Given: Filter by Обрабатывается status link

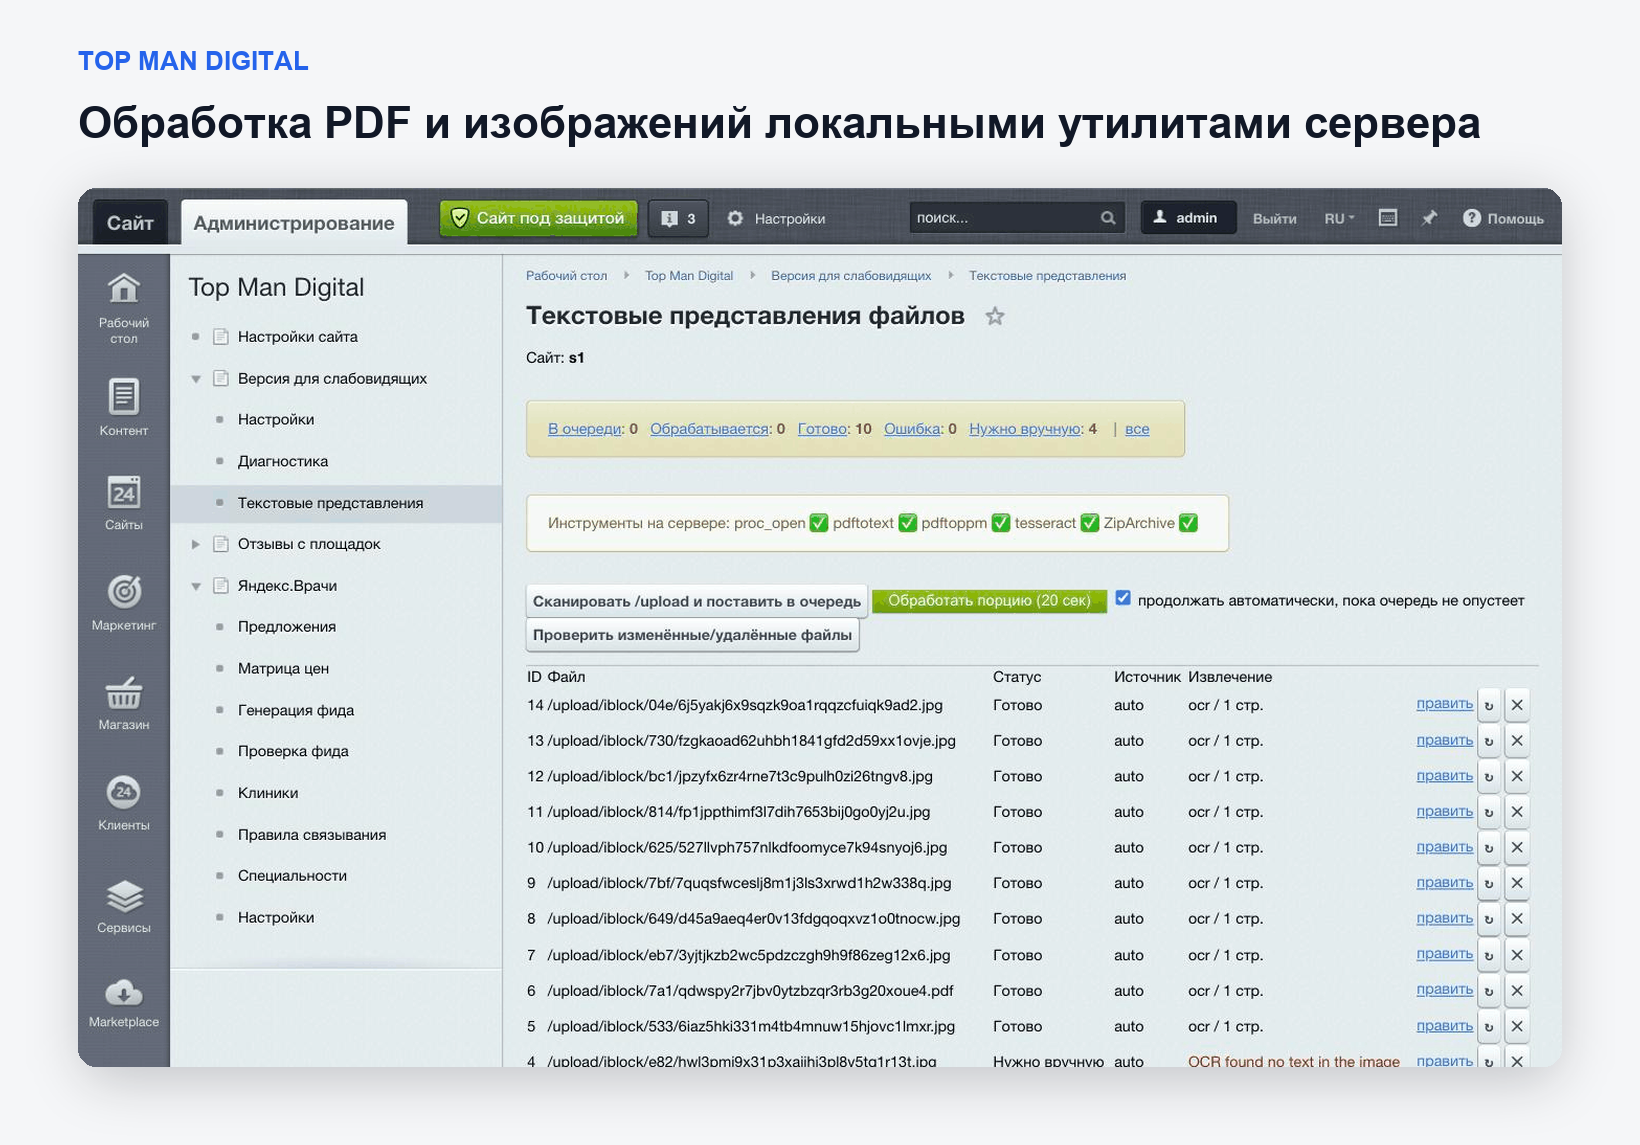Looking at the screenshot, I should pos(709,428).
